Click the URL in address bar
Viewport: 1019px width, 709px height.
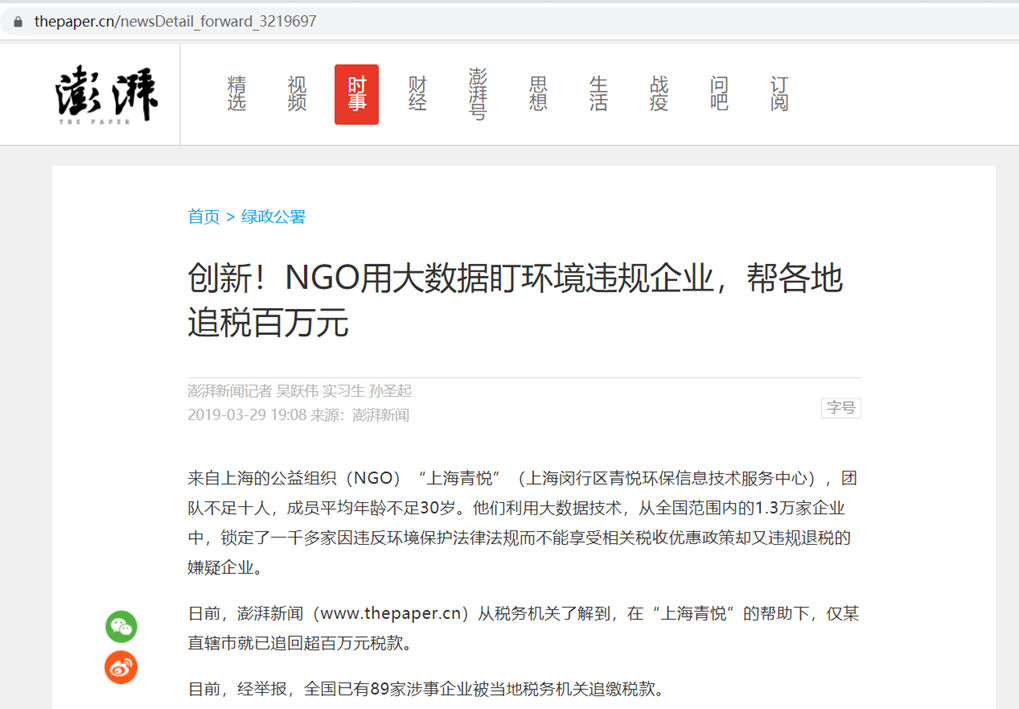click(175, 21)
